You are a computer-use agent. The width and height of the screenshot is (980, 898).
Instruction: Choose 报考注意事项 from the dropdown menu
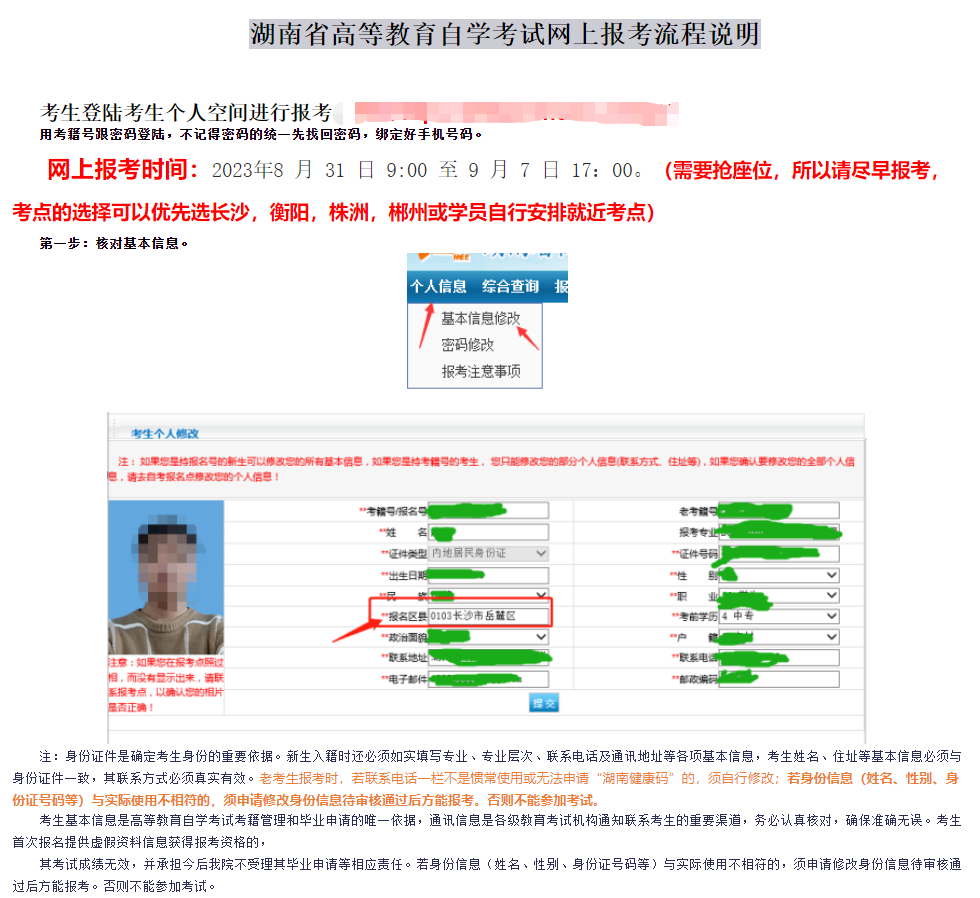pyautogui.click(x=481, y=372)
